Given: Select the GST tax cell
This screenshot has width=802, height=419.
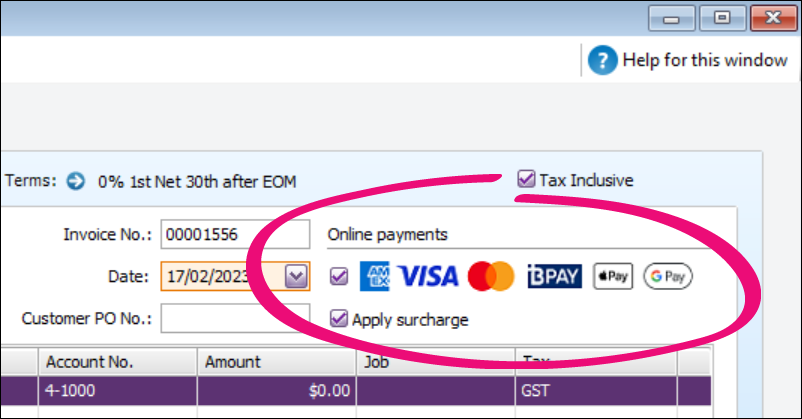Looking at the screenshot, I should coord(596,390).
